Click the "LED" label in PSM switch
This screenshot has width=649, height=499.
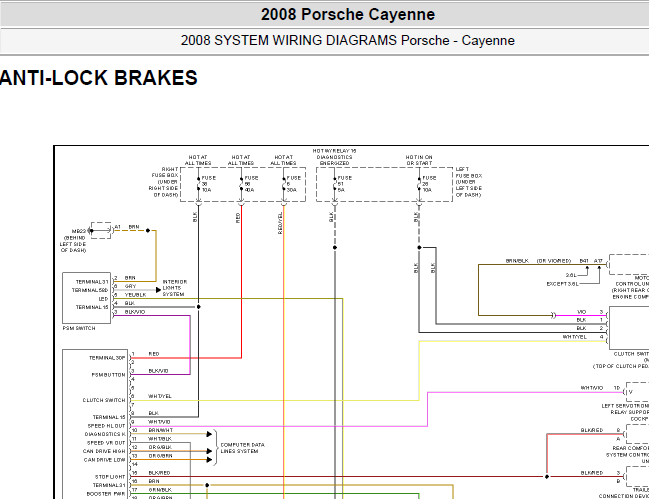point(103,299)
